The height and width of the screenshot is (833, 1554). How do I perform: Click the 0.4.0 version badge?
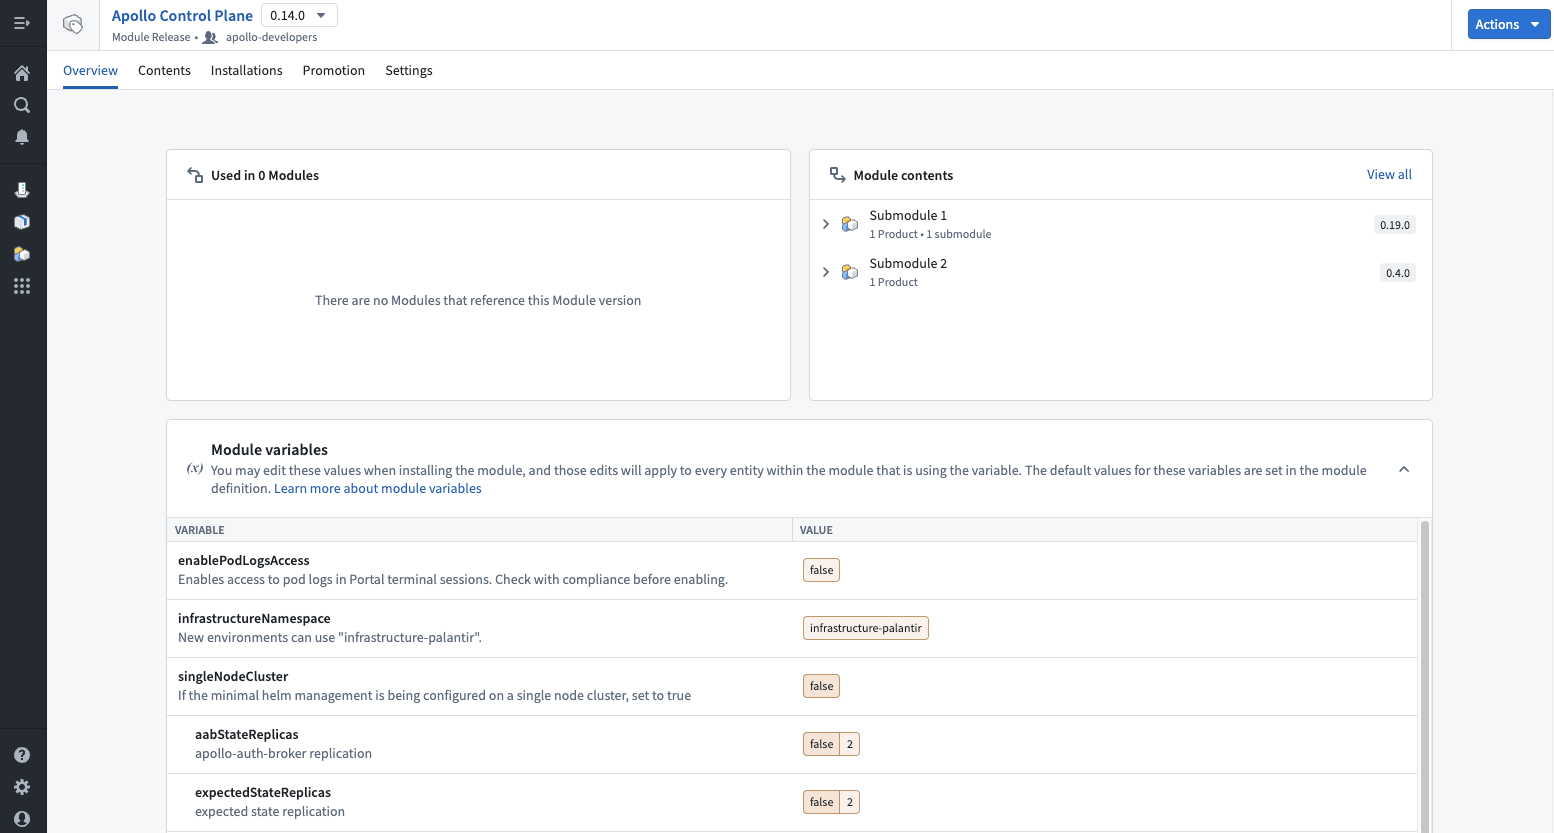pos(1398,273)
